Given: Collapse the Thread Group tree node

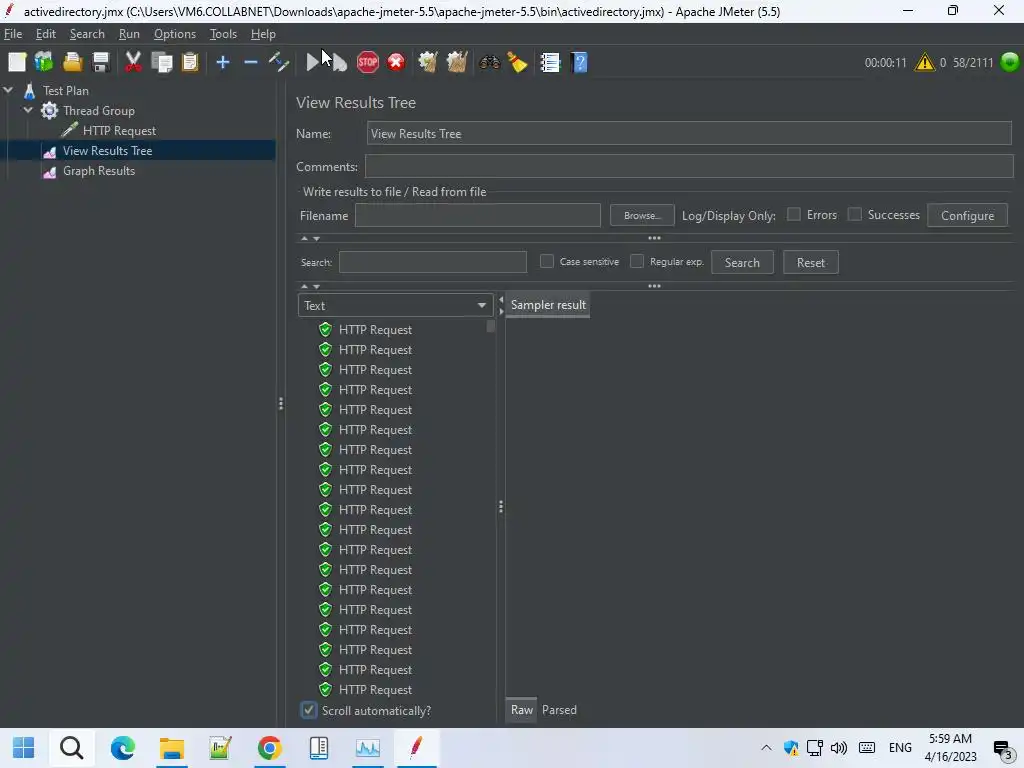Looking at the screenshot, I should 28,110.
